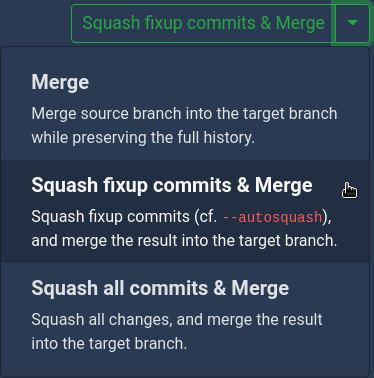Viewport: 374px width, 378px height.
Task: Click 'Squash fixup commits (cf.' description text
Action: coord(124,217)
